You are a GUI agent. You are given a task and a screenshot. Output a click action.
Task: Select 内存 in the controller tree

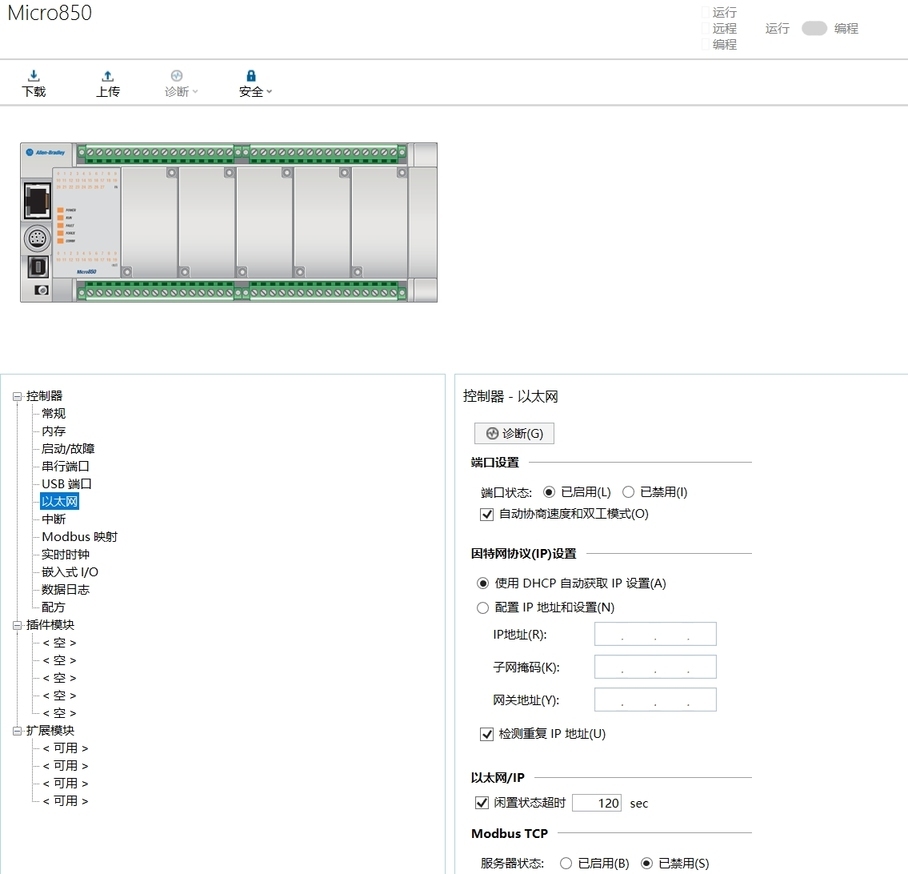(54, 431)
